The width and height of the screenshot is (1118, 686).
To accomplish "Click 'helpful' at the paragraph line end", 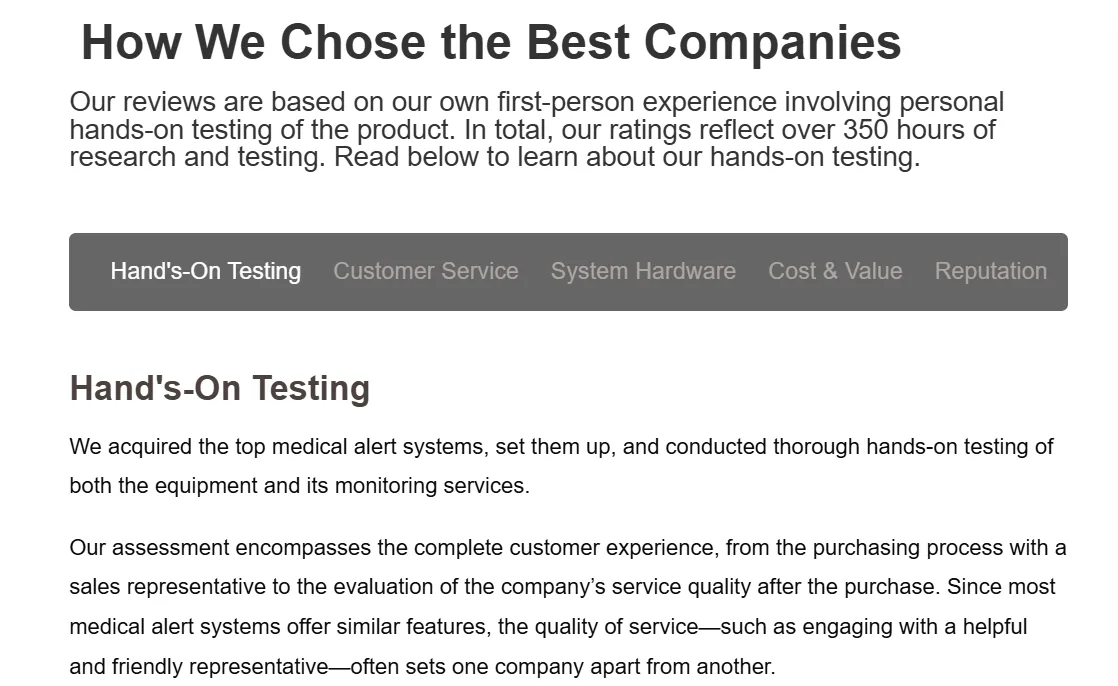I will pyautogui.click(x=995, y=627).
